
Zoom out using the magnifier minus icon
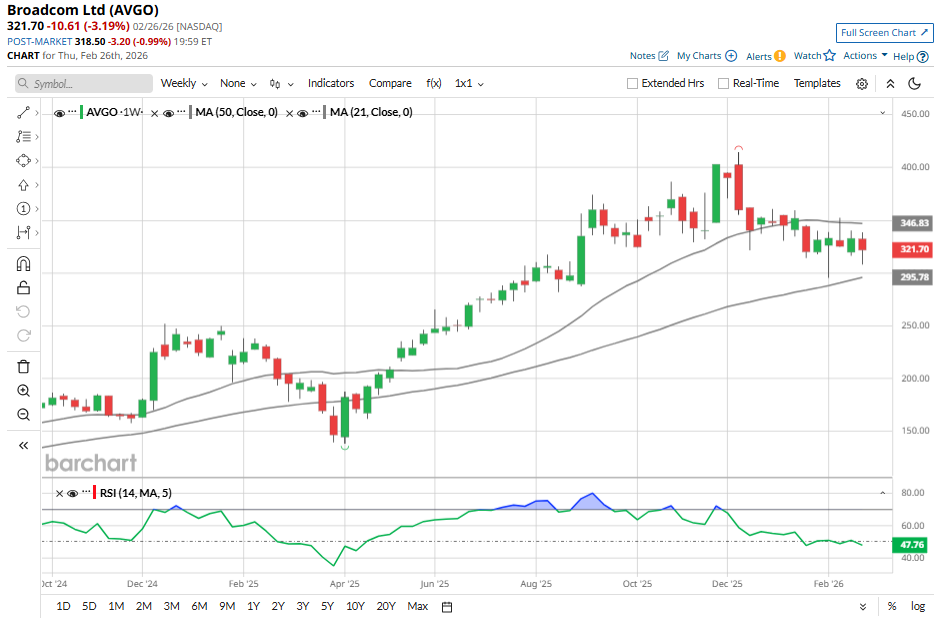tap(24, 414)
